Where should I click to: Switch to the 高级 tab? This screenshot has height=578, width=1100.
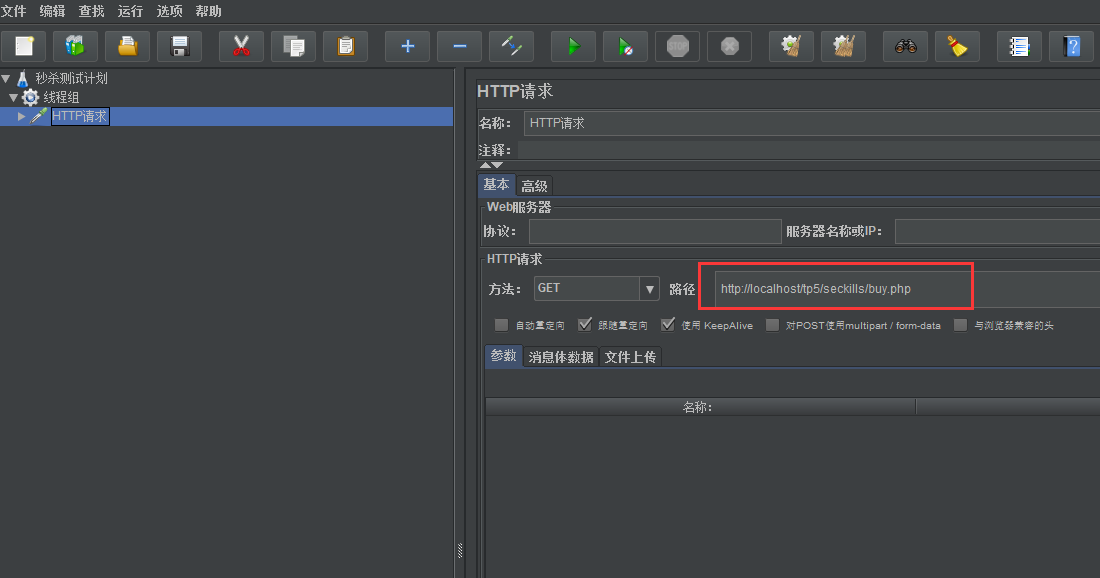click(x=534, y=186)
